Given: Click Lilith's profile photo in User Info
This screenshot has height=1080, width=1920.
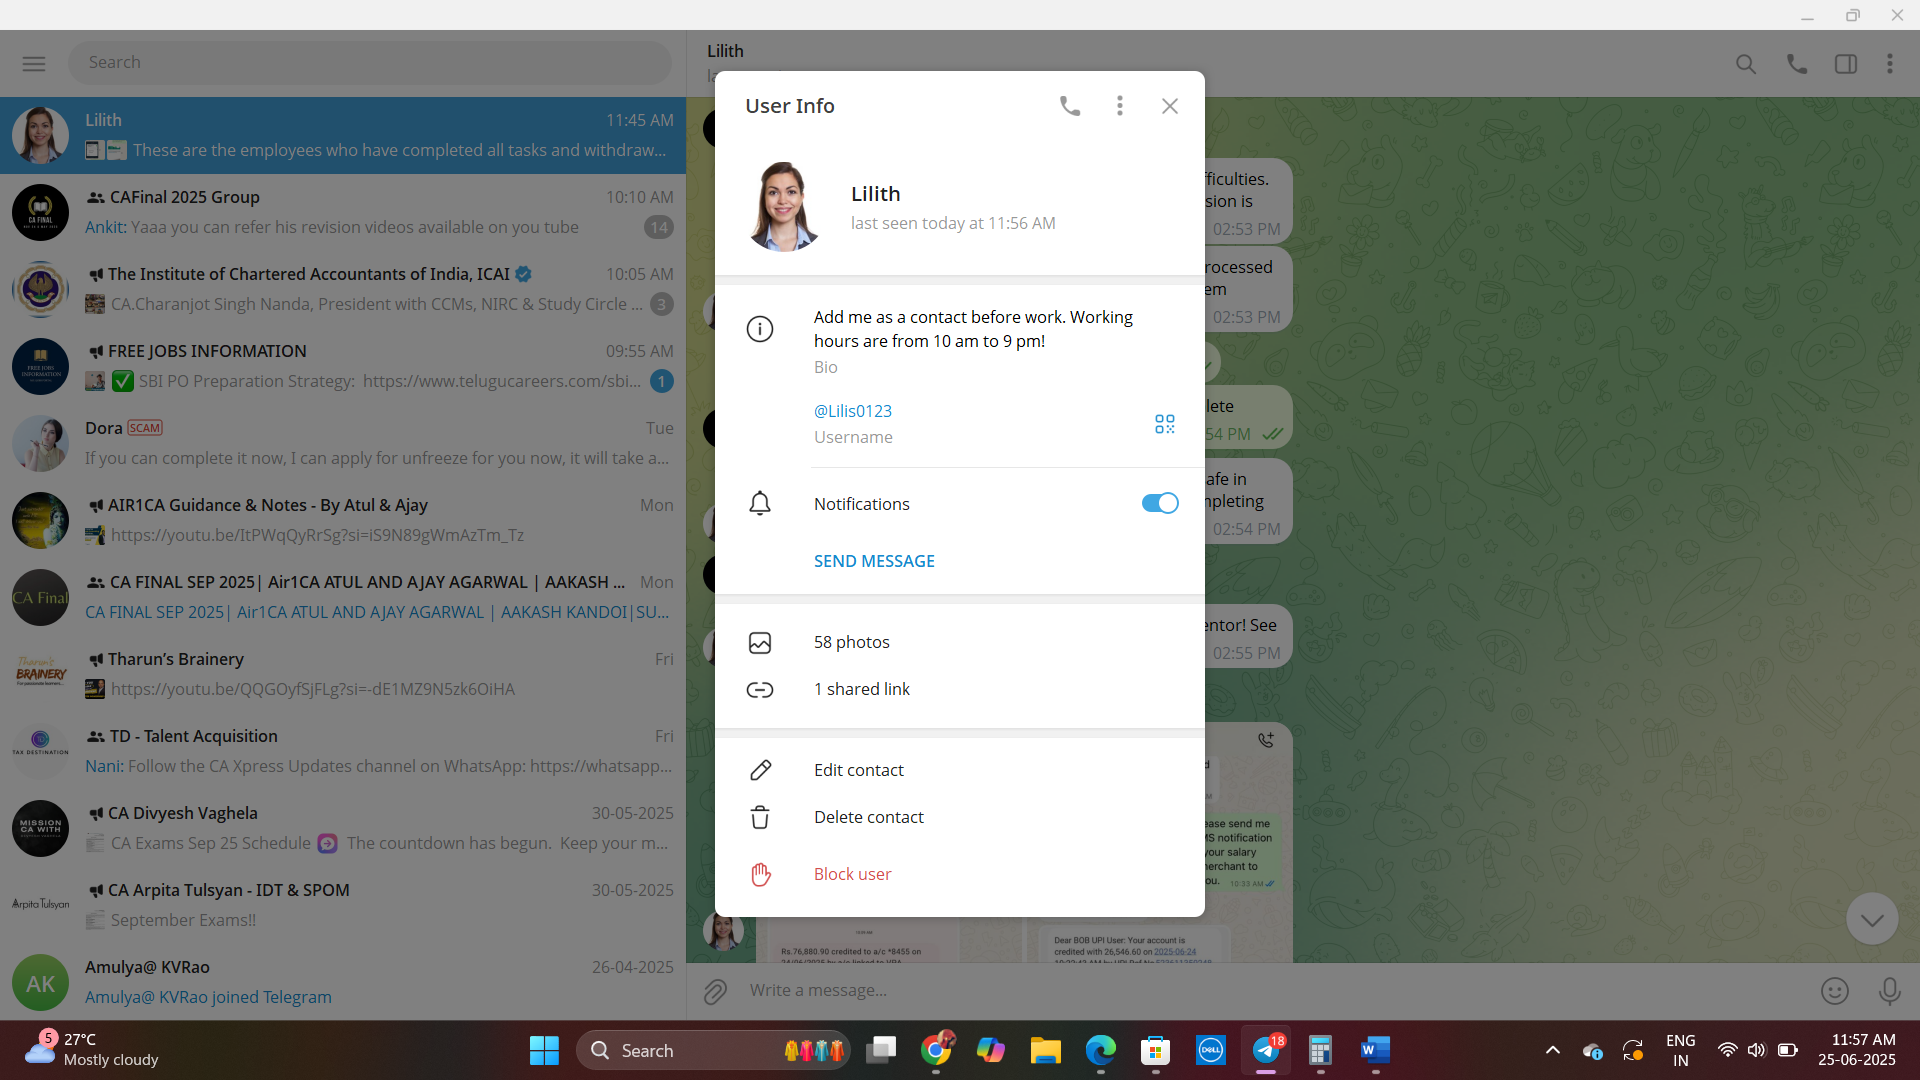Looking at the screenshot, I should click(x=783, y=207).
